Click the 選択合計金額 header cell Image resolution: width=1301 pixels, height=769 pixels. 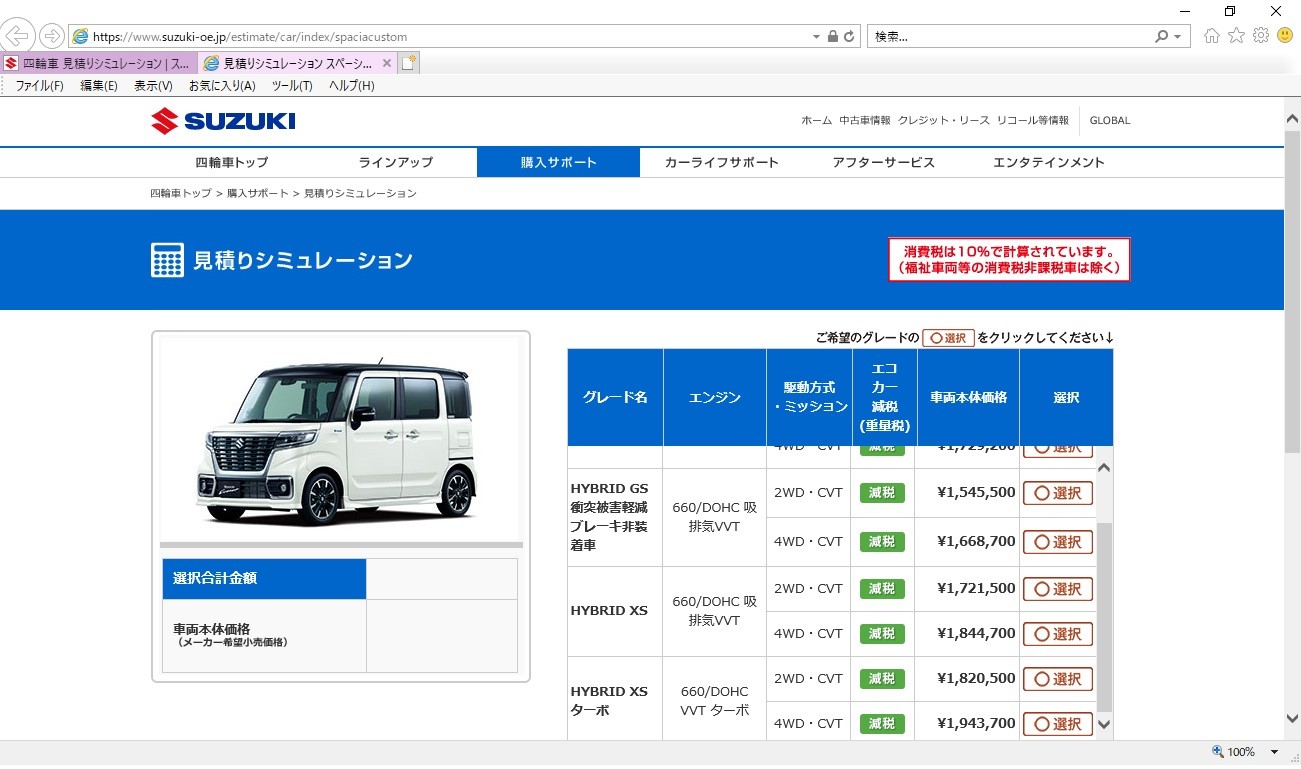(x=264, y=578)
